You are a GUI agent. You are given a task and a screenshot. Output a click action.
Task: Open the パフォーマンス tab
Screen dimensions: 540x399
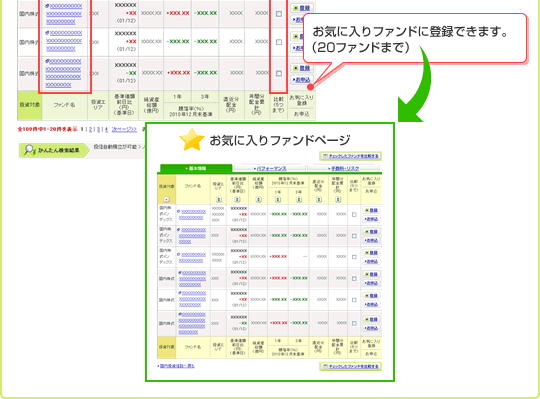[x=270, y=168]
